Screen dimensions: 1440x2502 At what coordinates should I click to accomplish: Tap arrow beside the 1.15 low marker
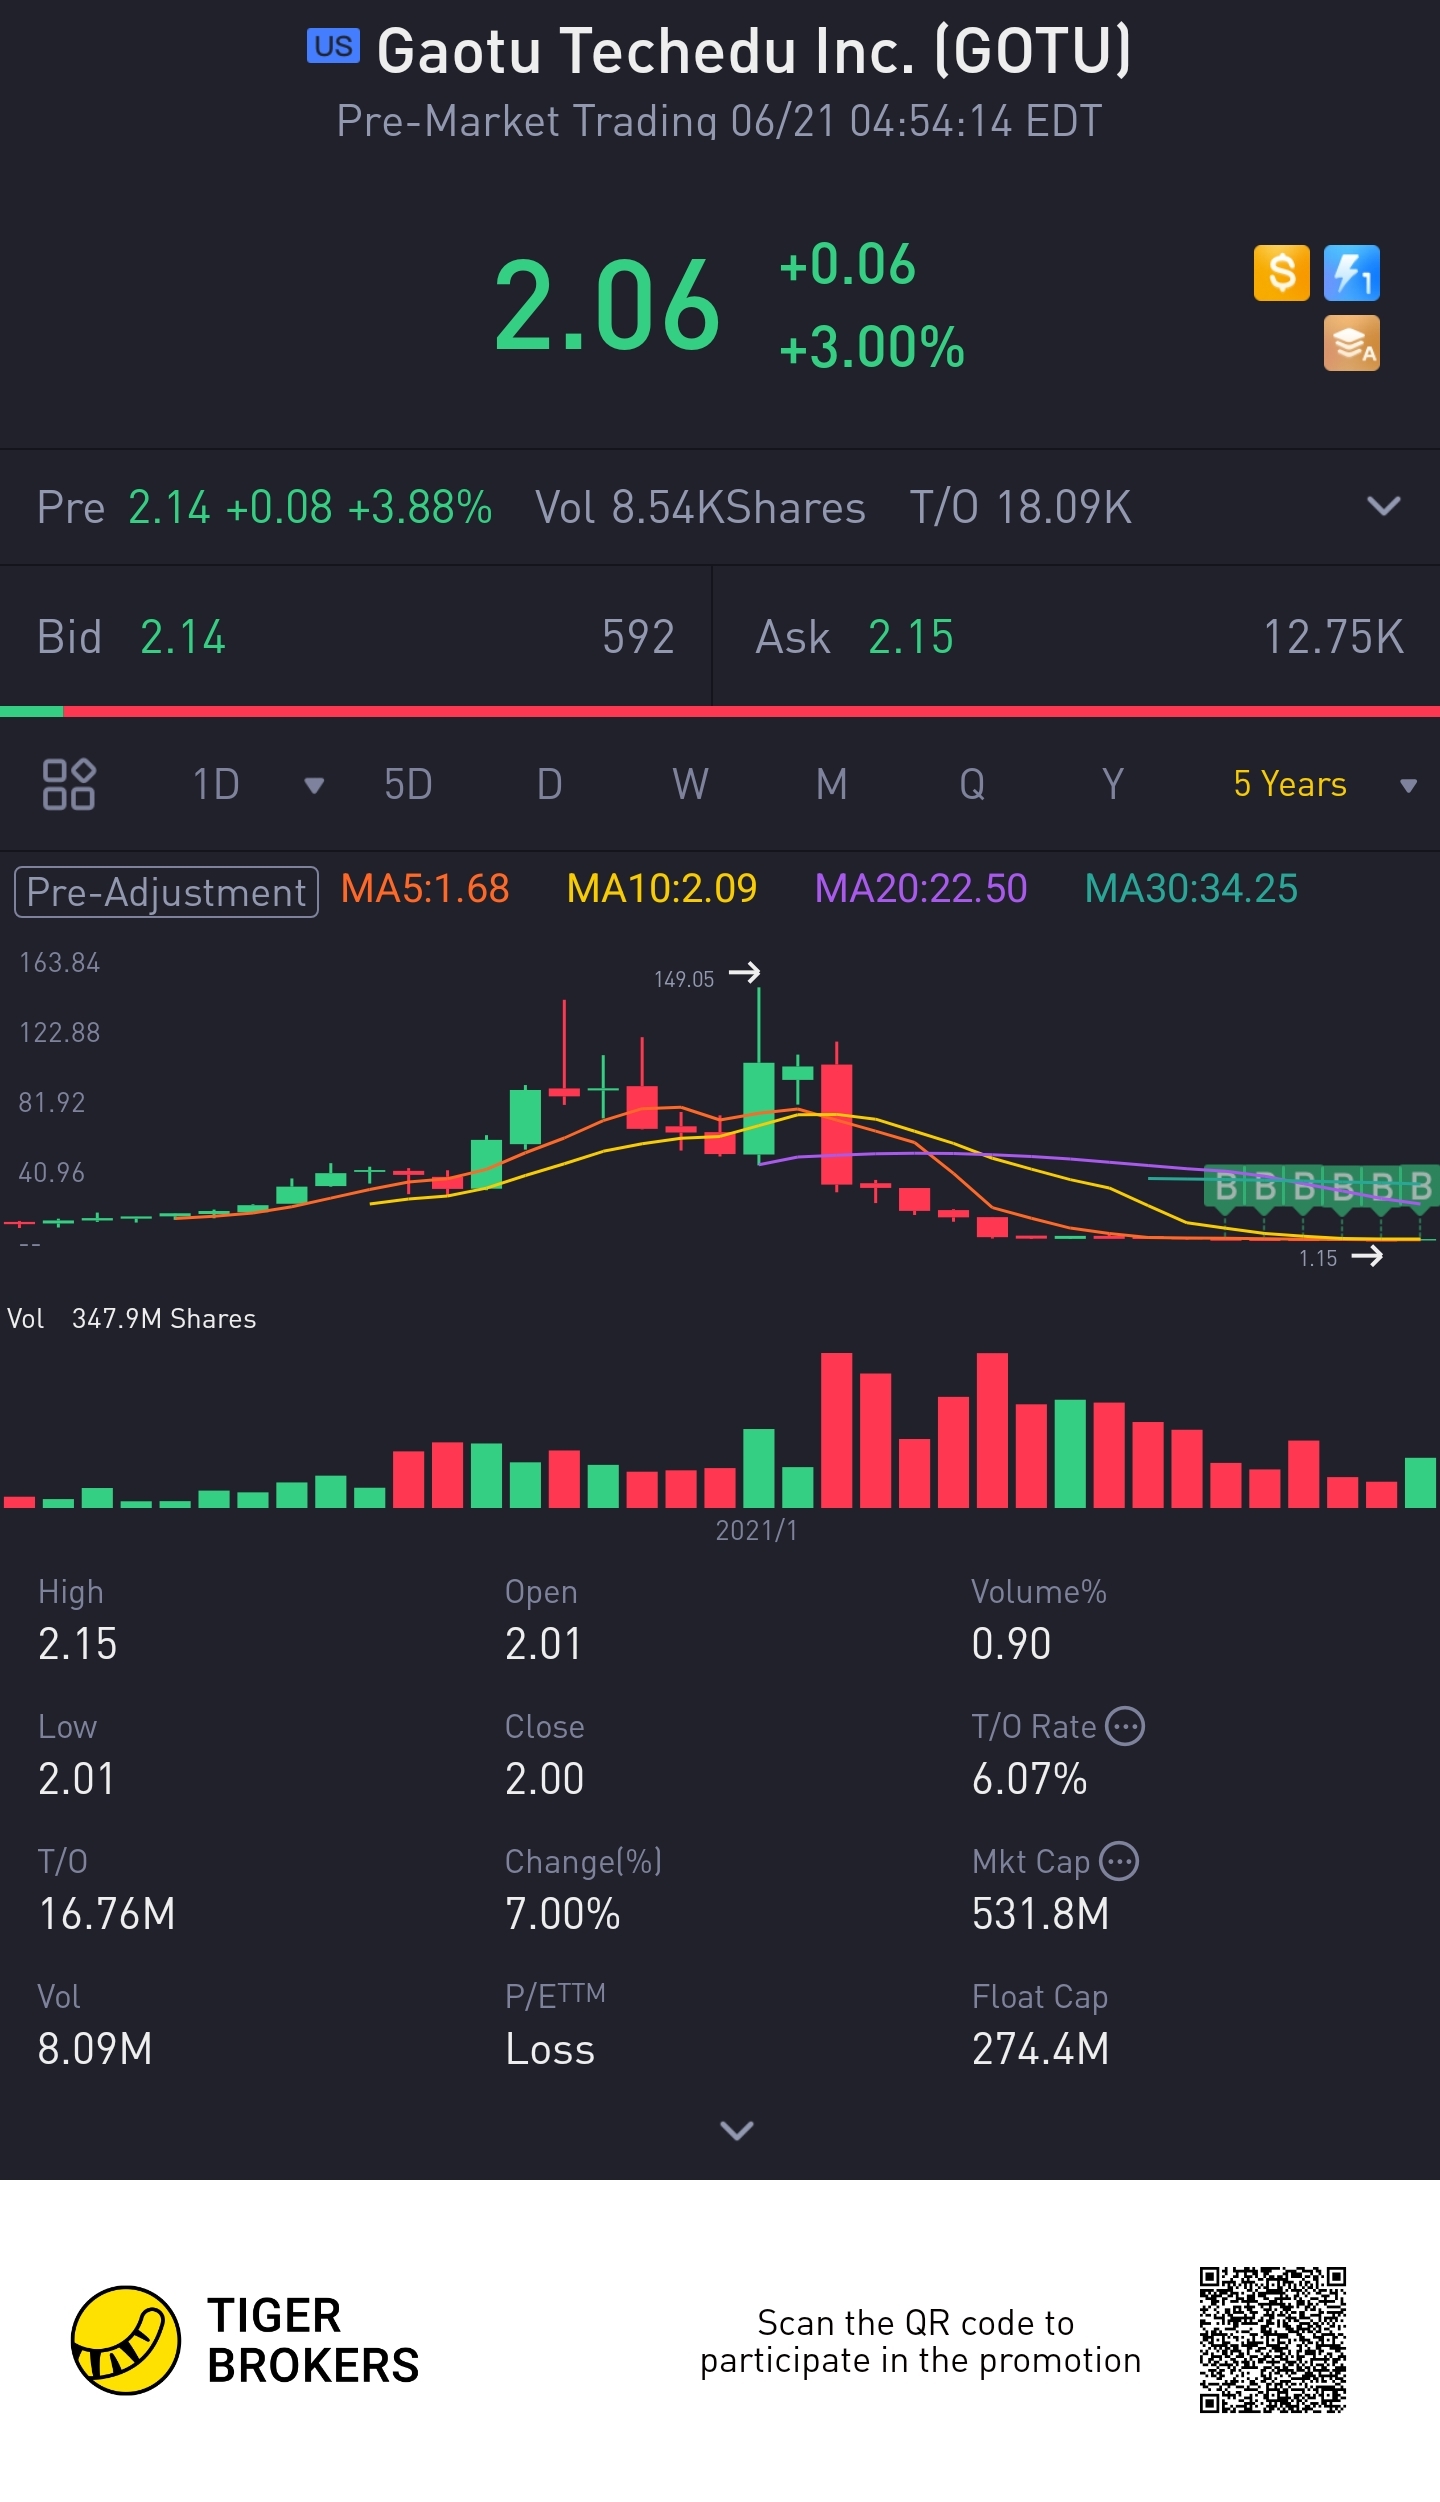(1367, 1256)
